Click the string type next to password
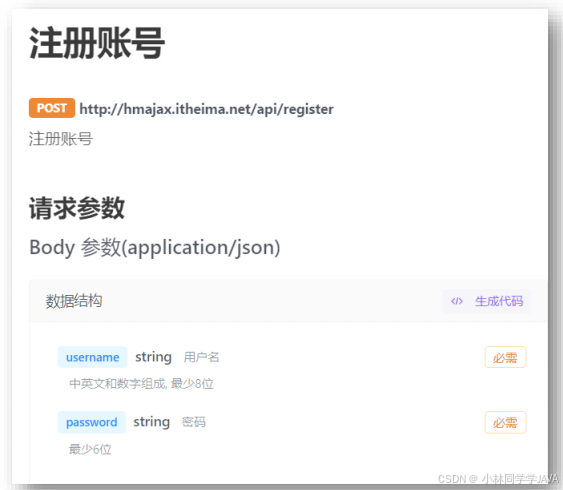This screenshot has height=490, width=563. click(152, 422)
